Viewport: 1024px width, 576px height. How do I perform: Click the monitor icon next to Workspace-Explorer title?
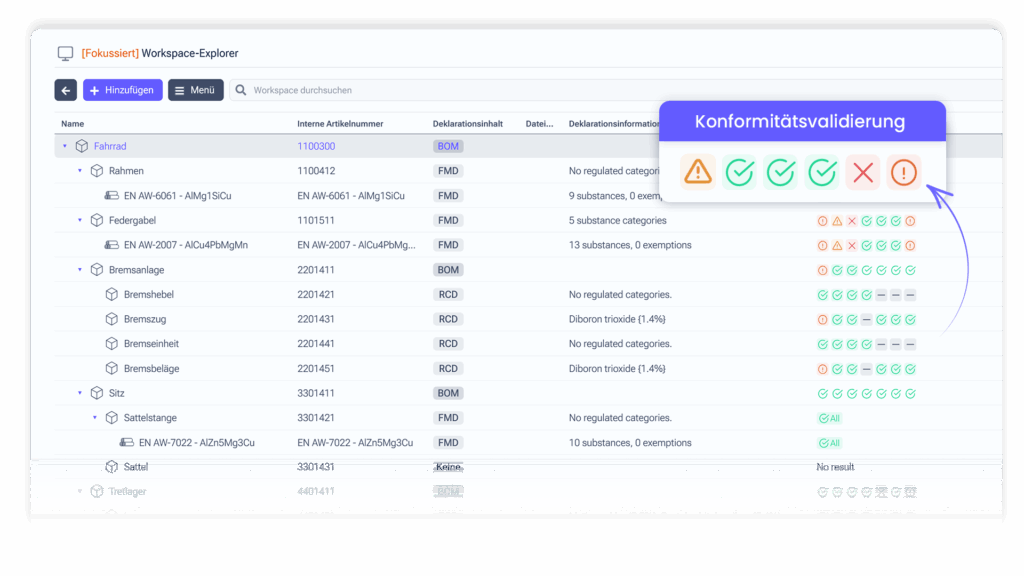65,51
